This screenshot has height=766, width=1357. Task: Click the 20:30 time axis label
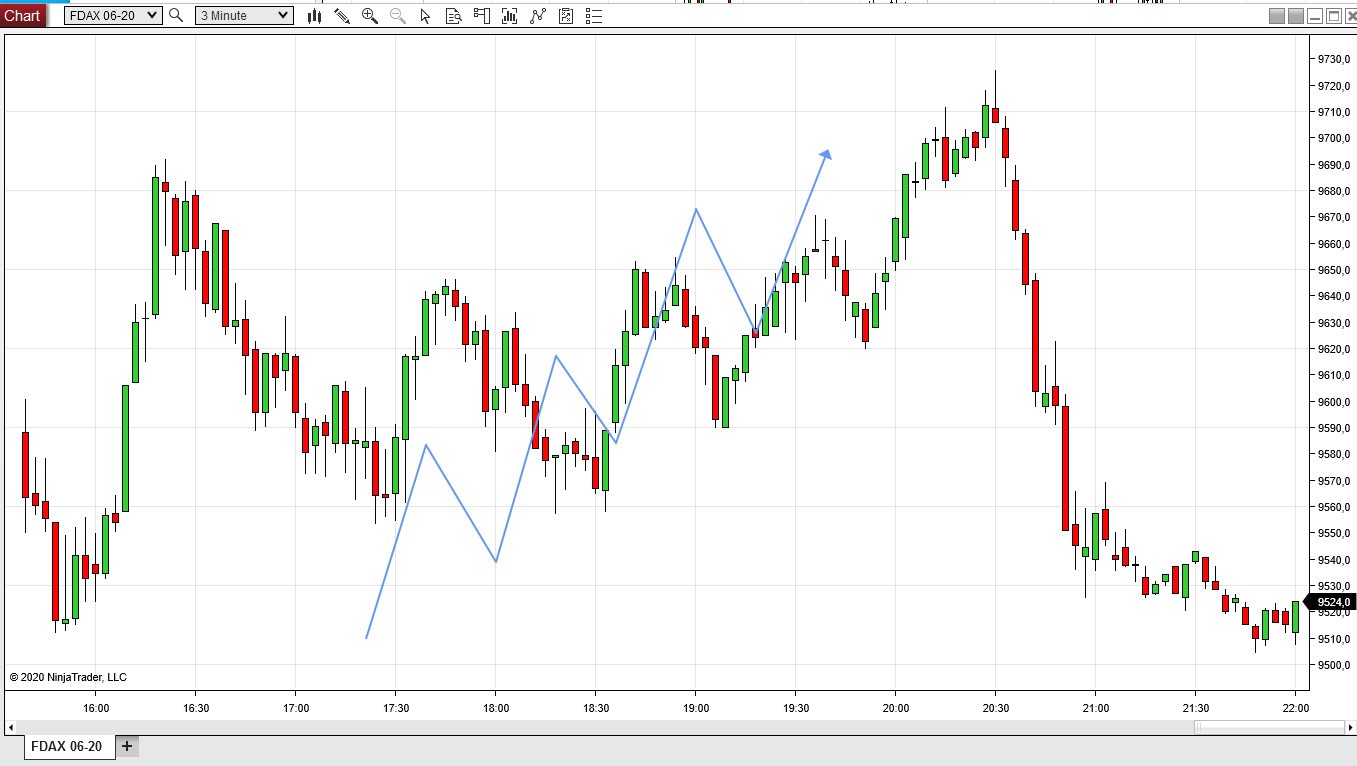tap(995, 708)
